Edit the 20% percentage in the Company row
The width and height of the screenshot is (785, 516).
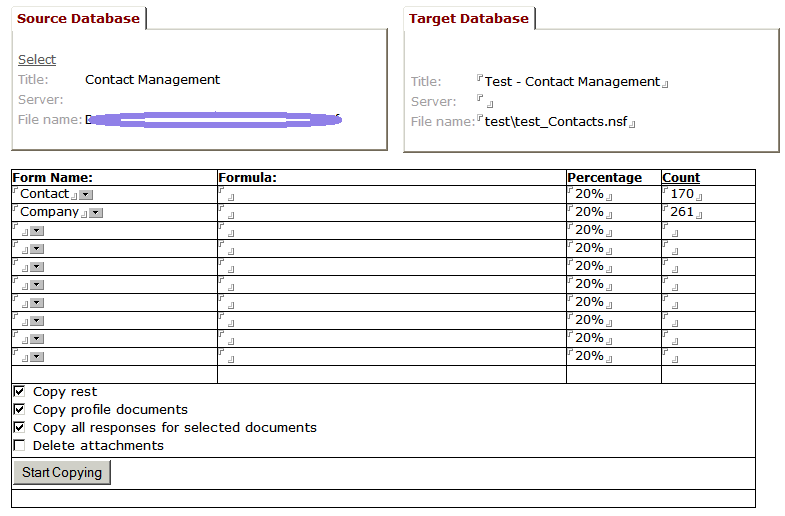[x=590, y=212]
